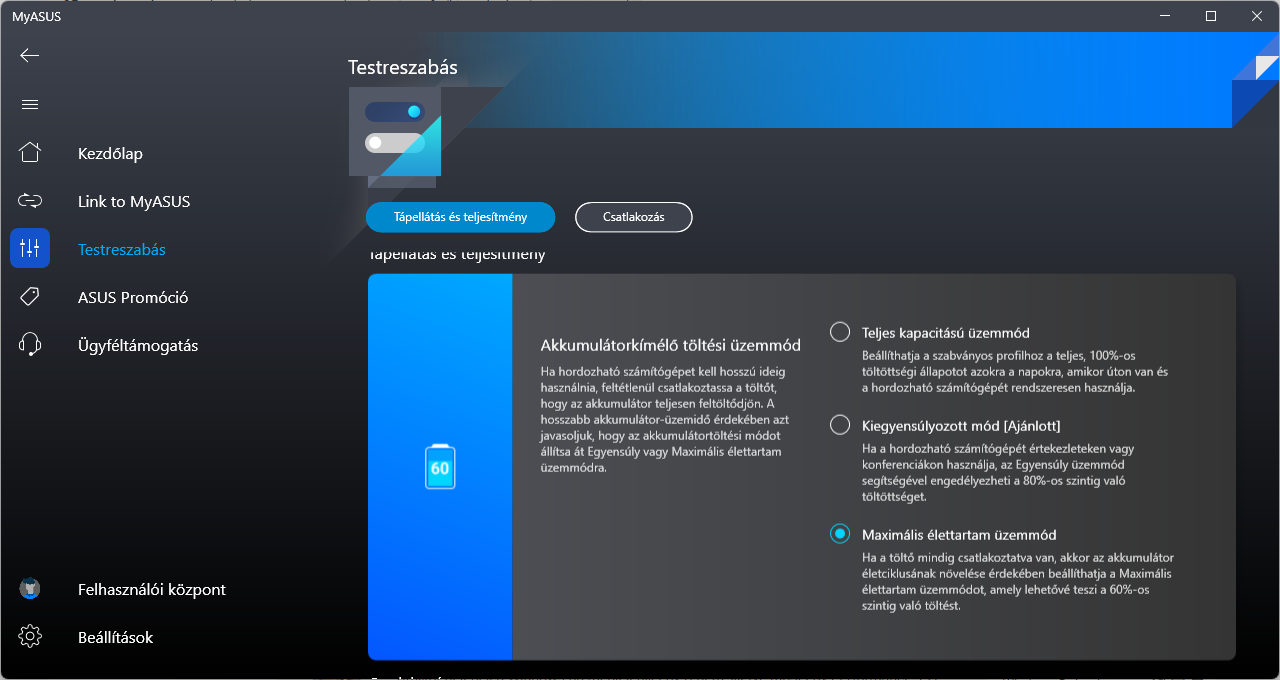Click the MyASUS window title text
The image size is (1280, 680).
[x=36, y=16]
